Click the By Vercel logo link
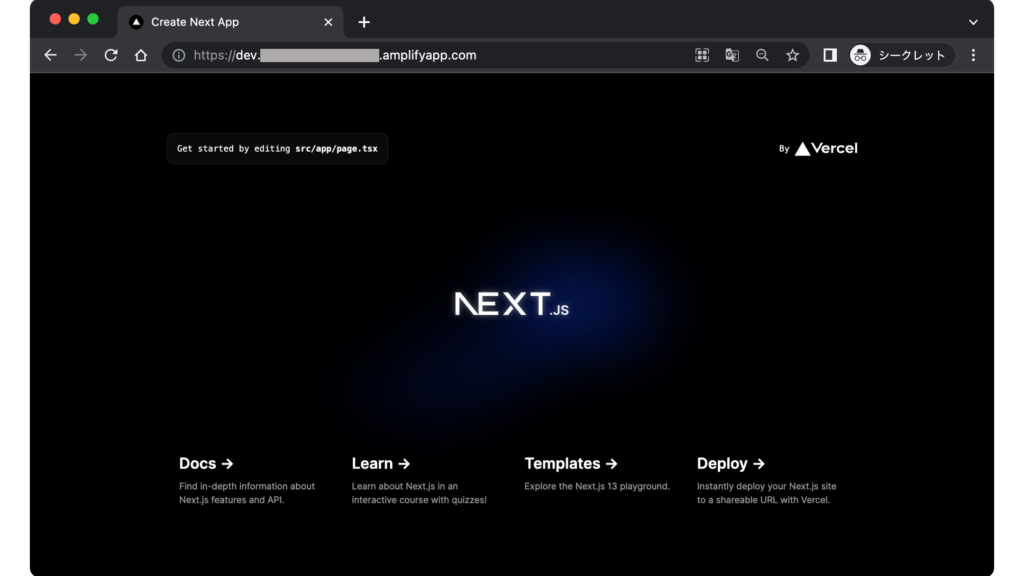 (818, 149)
